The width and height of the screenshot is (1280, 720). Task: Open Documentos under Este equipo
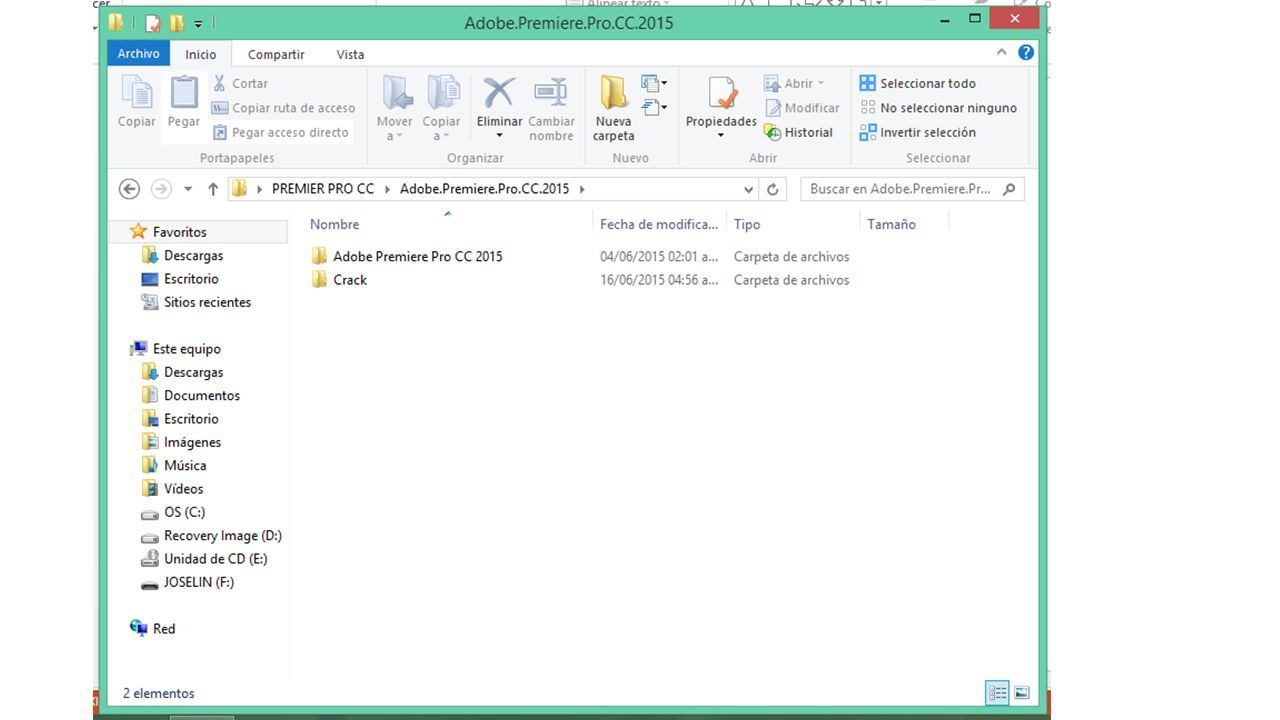[201, 395]
